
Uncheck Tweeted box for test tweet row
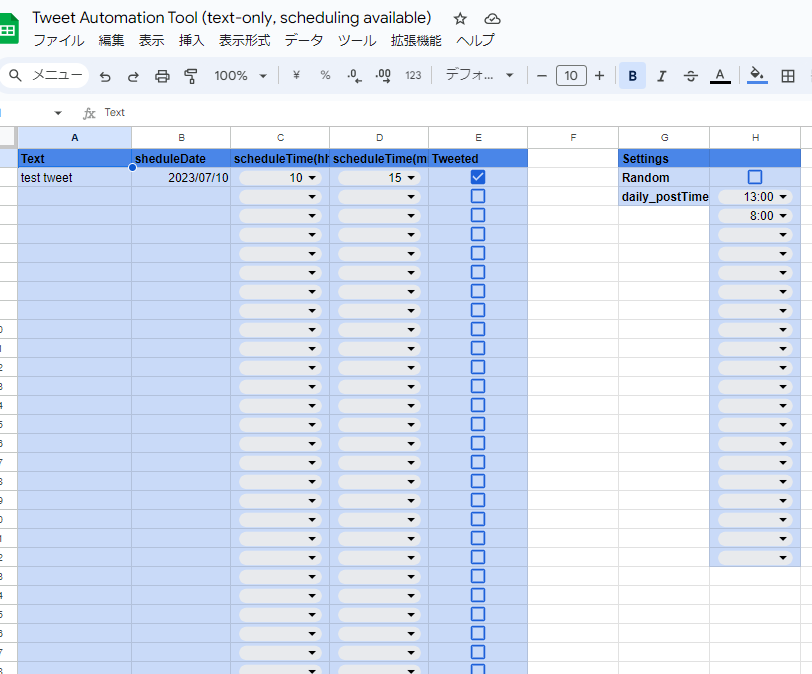[x=477, y=177]
